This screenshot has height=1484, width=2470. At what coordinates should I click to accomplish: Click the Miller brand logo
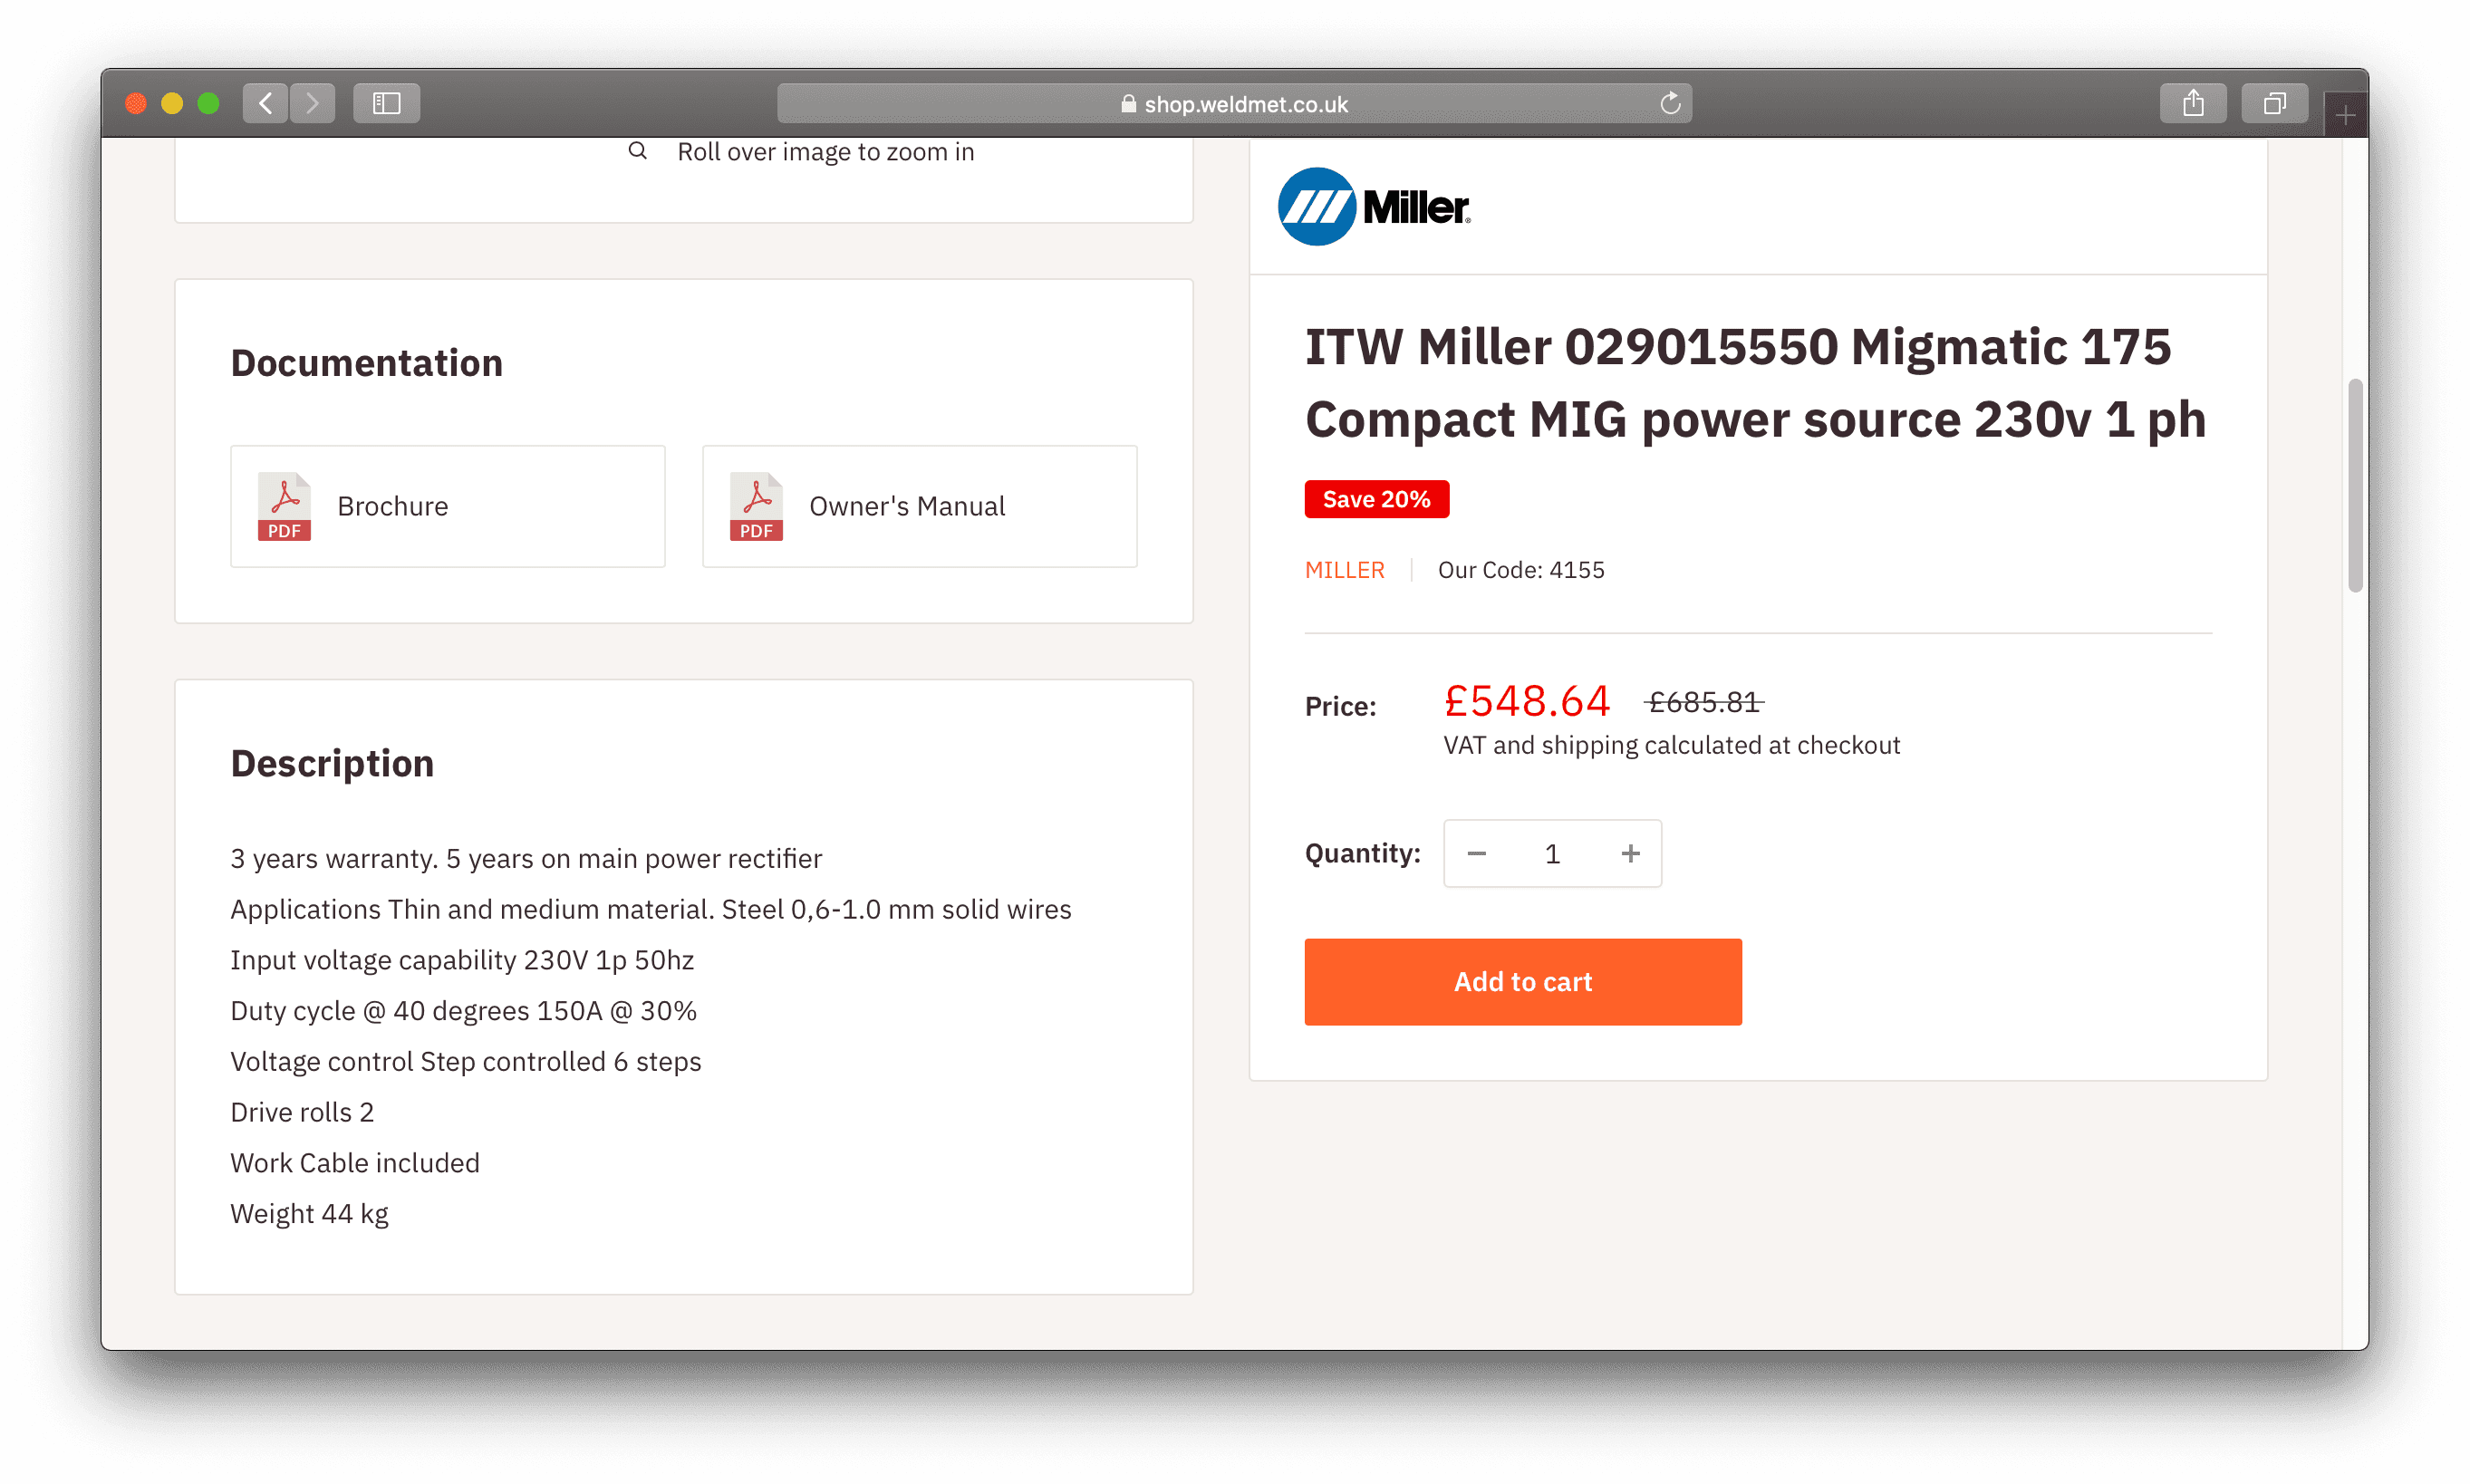[x=1374, y=207]
